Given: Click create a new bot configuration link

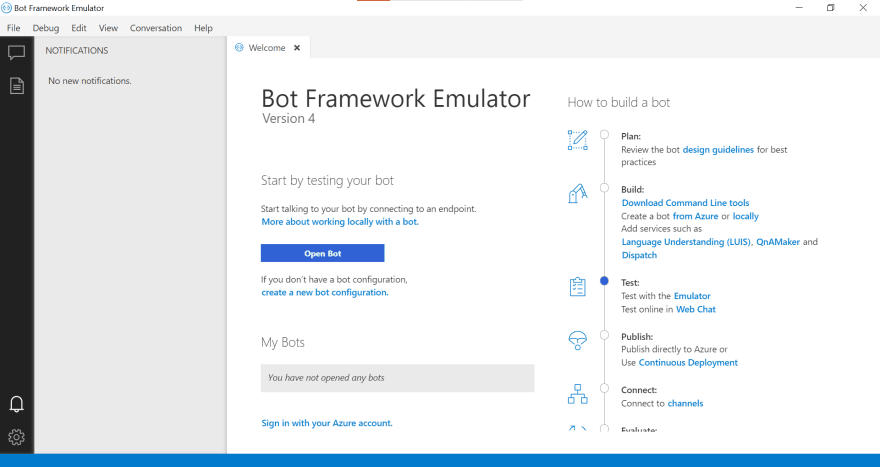Looking at the screenshot, I should 325,292.
